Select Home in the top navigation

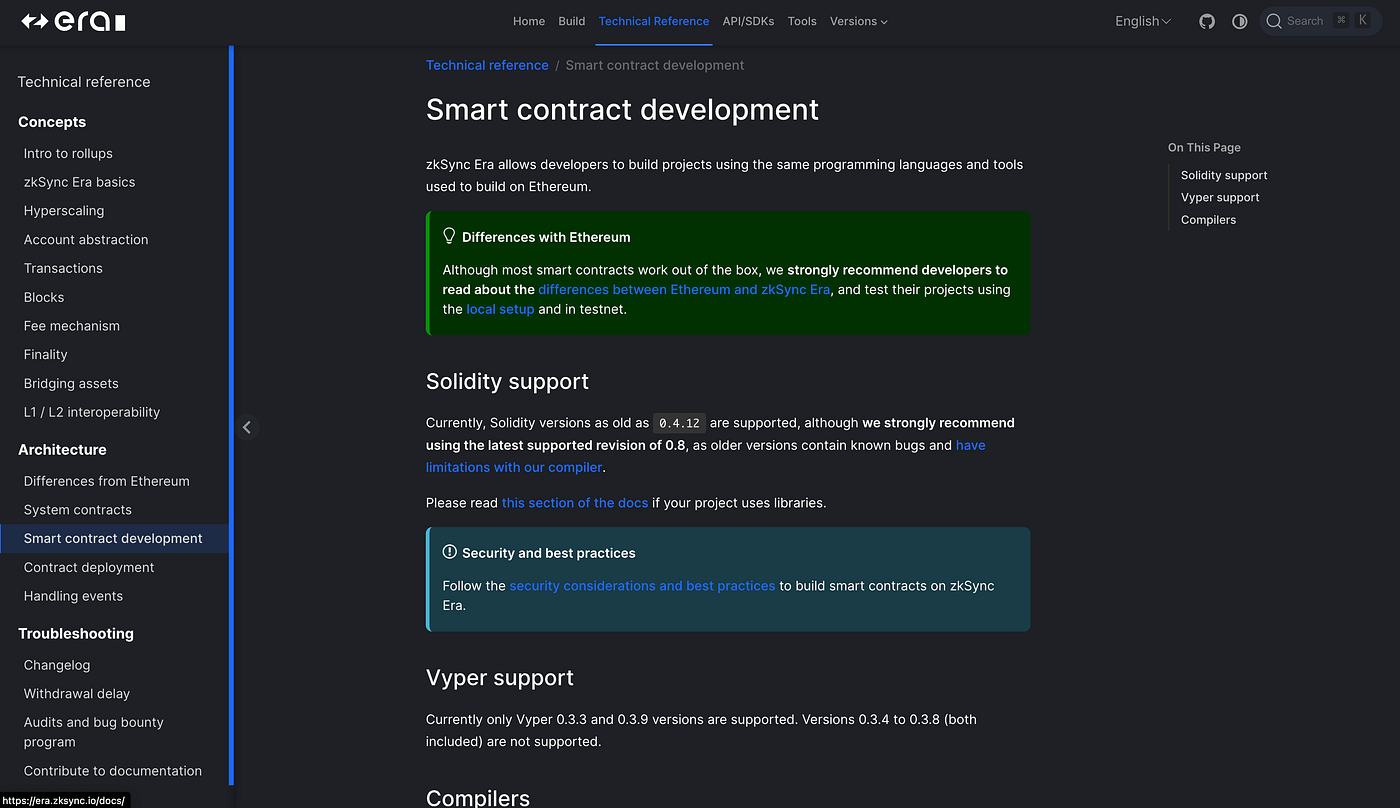(x=529, y=21)
